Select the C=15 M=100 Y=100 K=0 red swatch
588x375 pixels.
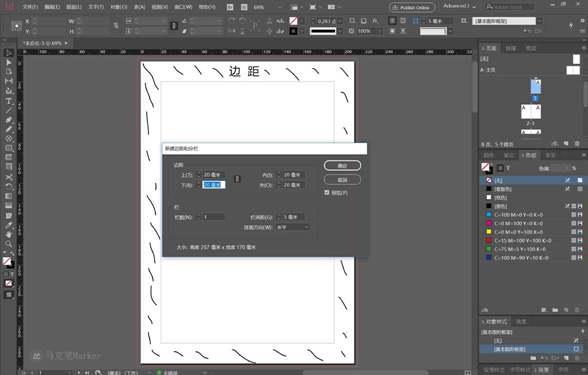click(x=532, y=241)
